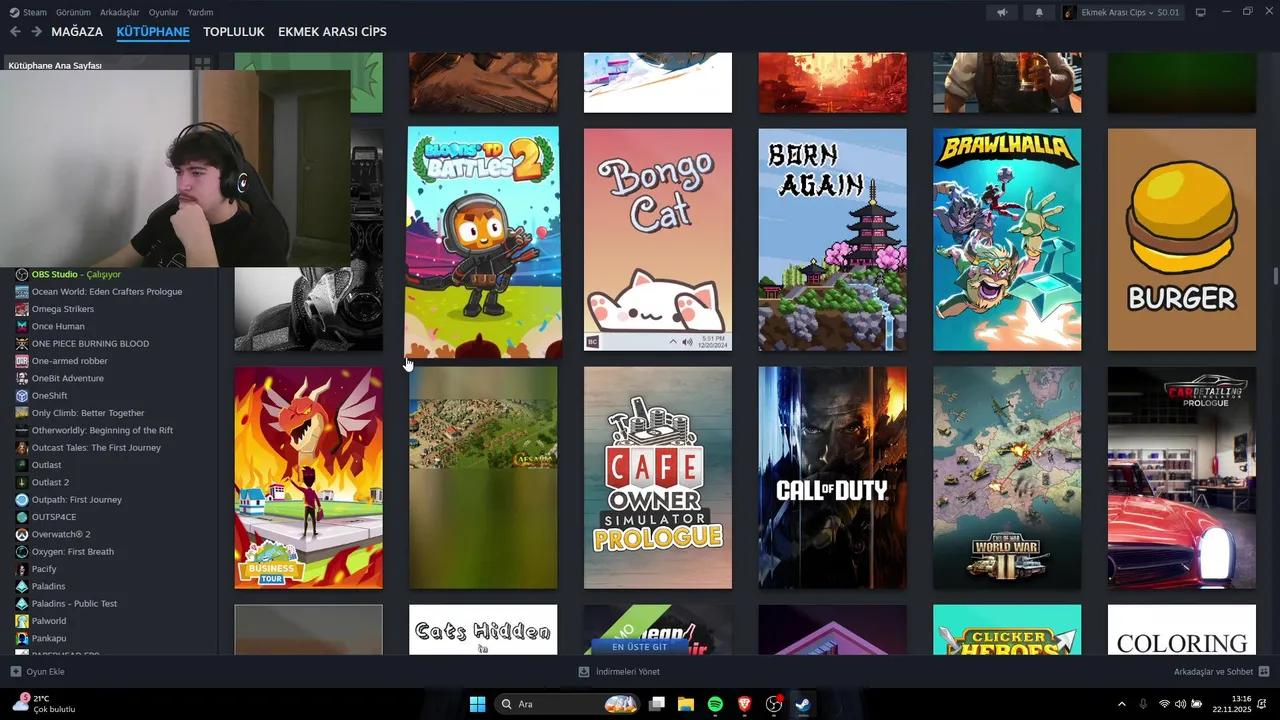The image size is (1280, 720).
Task: Open İndirmeleri Yönet downloads manager
Action: (619, 672)
